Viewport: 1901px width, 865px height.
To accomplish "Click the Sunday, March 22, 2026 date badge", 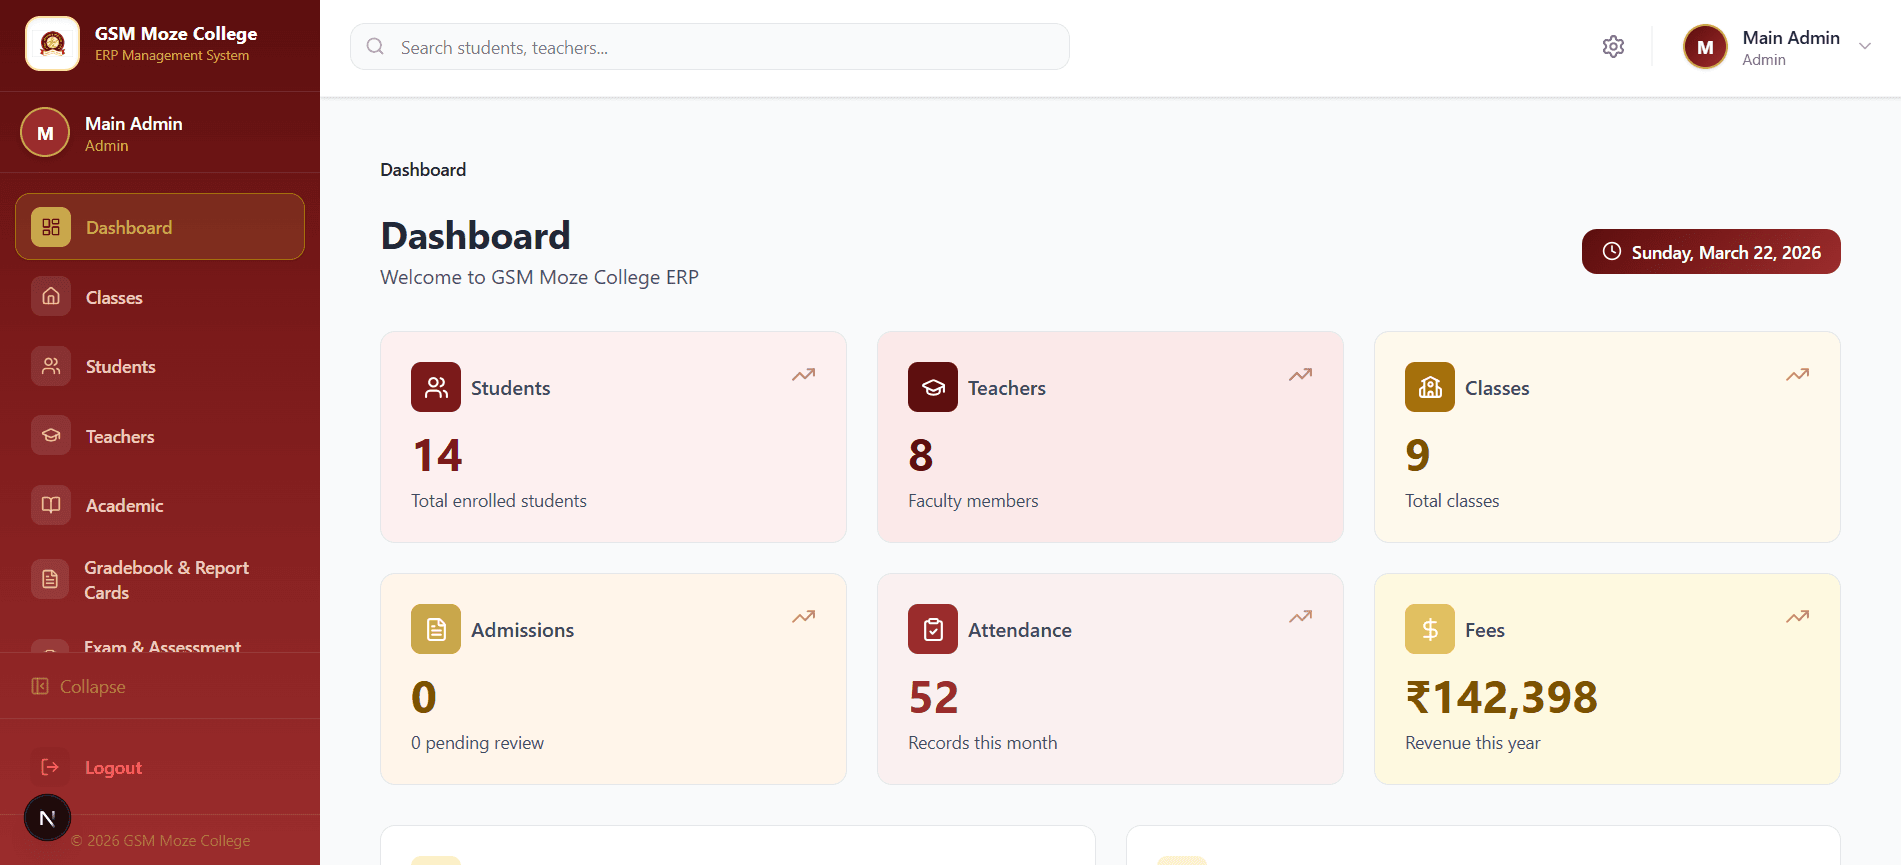I will 1710,251.
